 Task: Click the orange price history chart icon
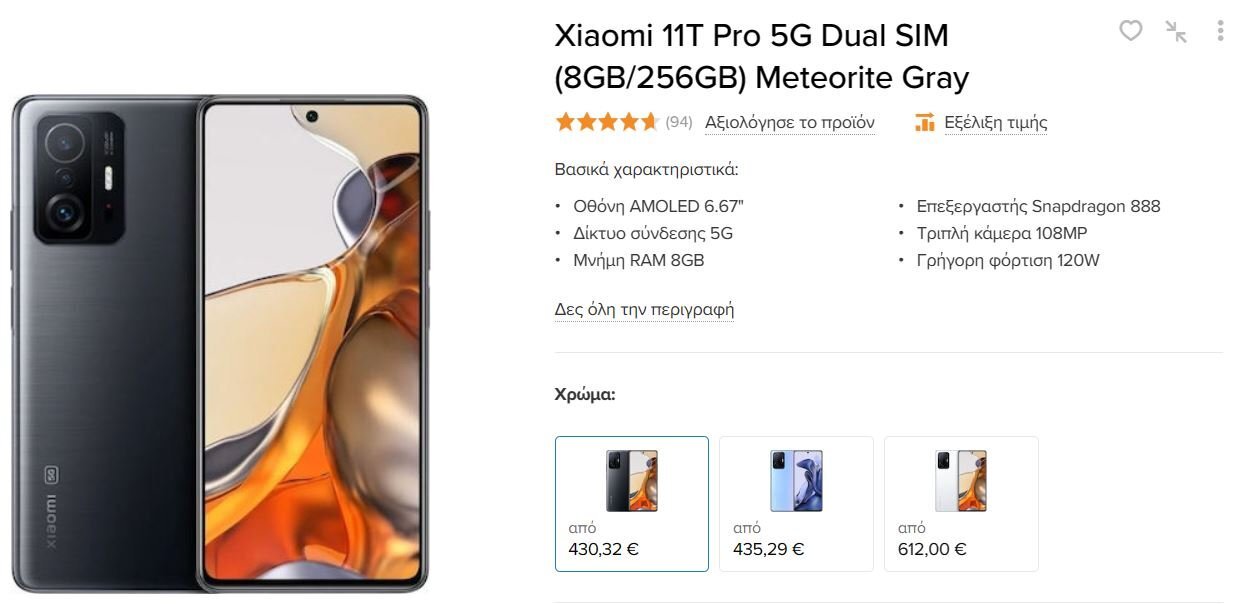click(x=925, y=123)
